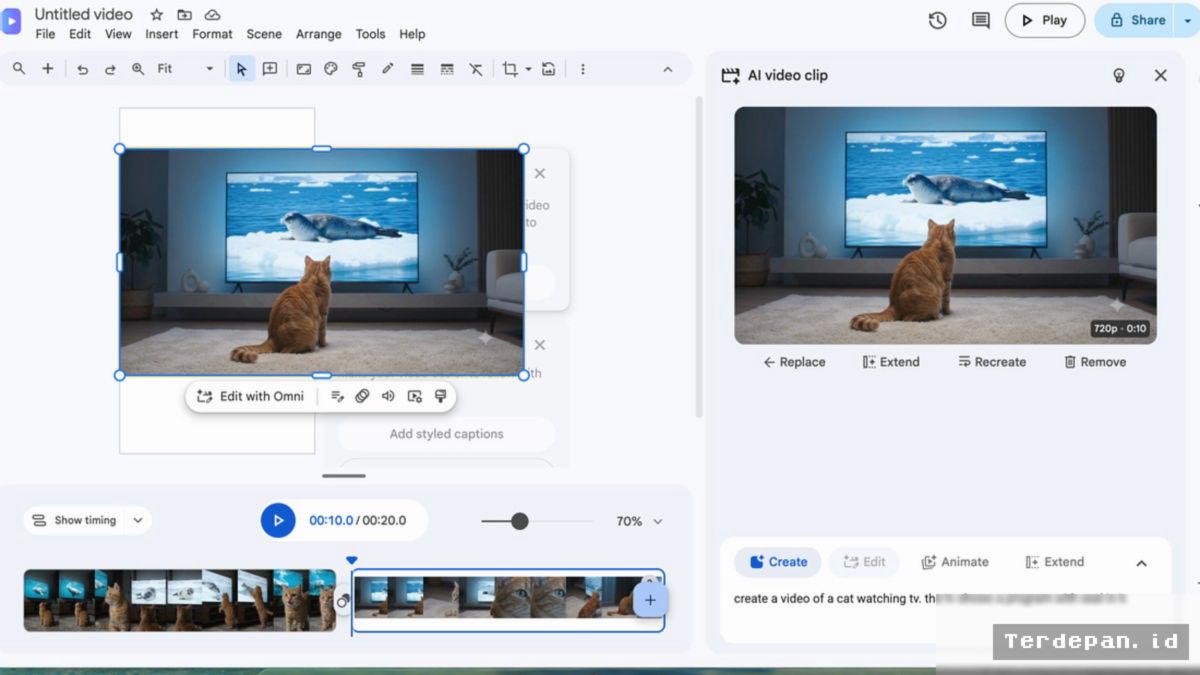The height and width of the screenshot is (675, 1200).
Task: Click the format options icon in floating toolbar
Action: (x=440, y=396)
